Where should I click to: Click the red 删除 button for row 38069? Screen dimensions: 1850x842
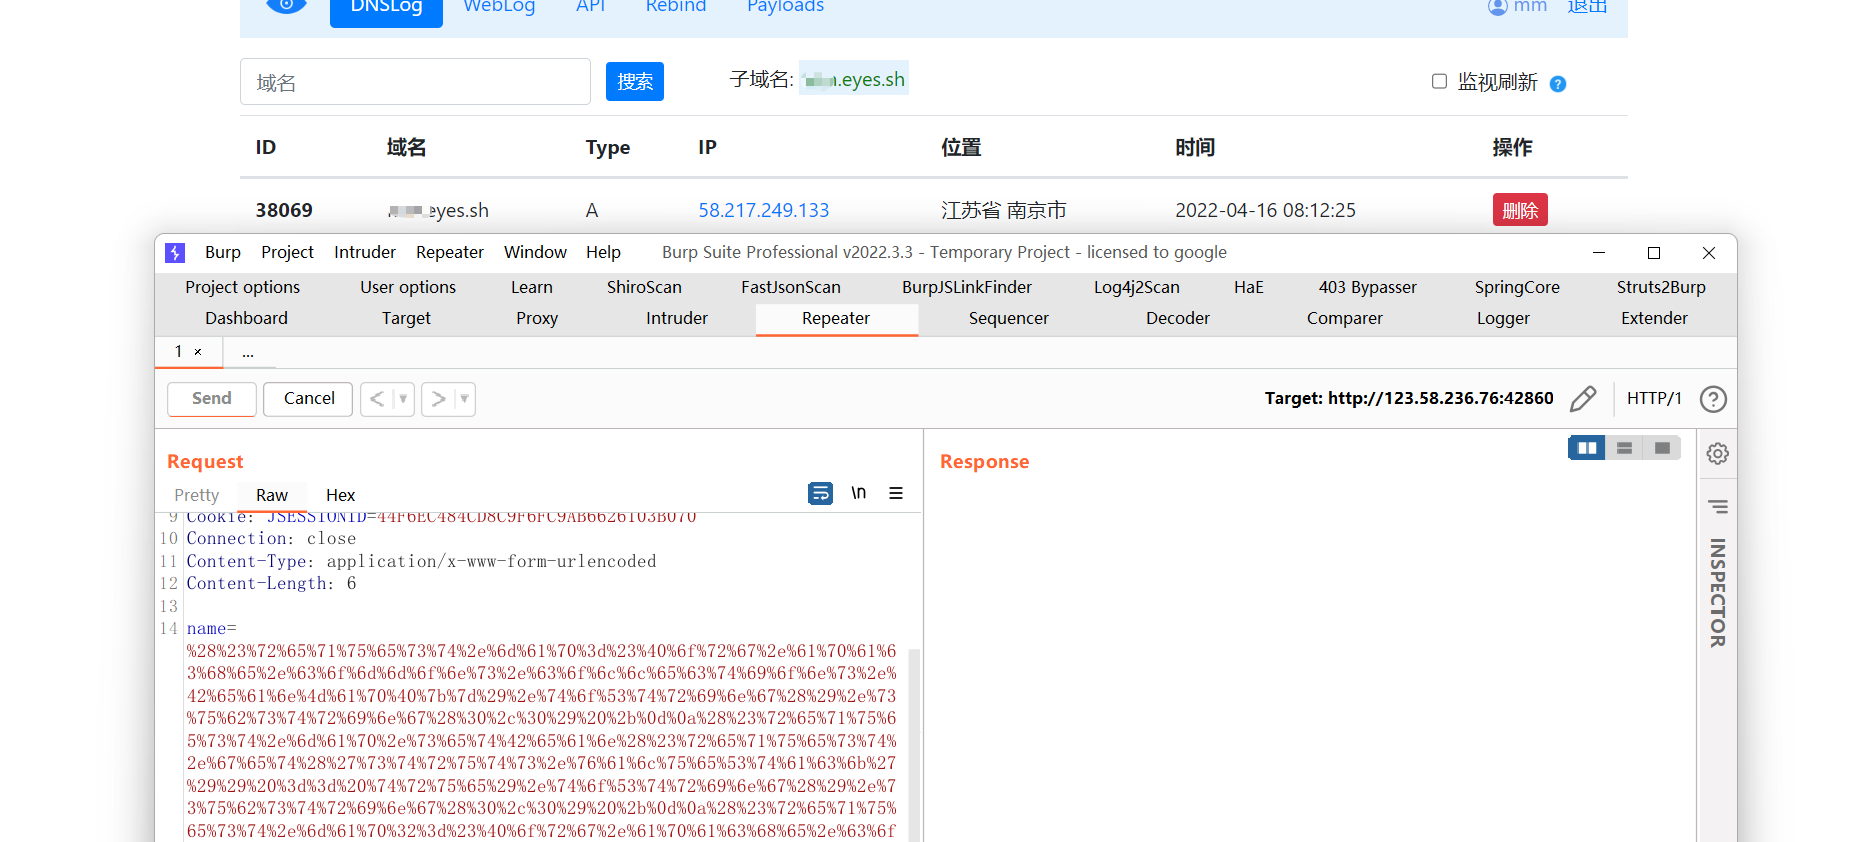point(1520,210)
